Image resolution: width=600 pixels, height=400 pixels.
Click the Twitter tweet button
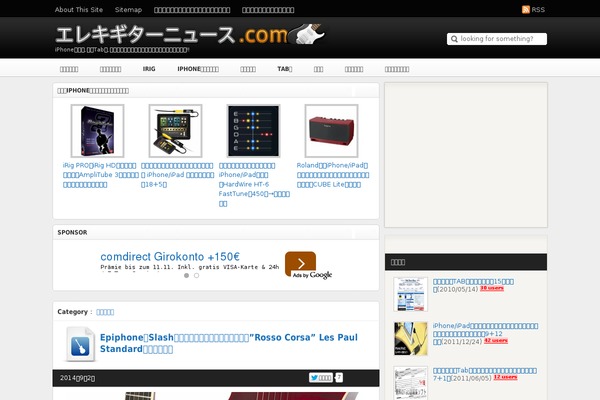point(321,378)
